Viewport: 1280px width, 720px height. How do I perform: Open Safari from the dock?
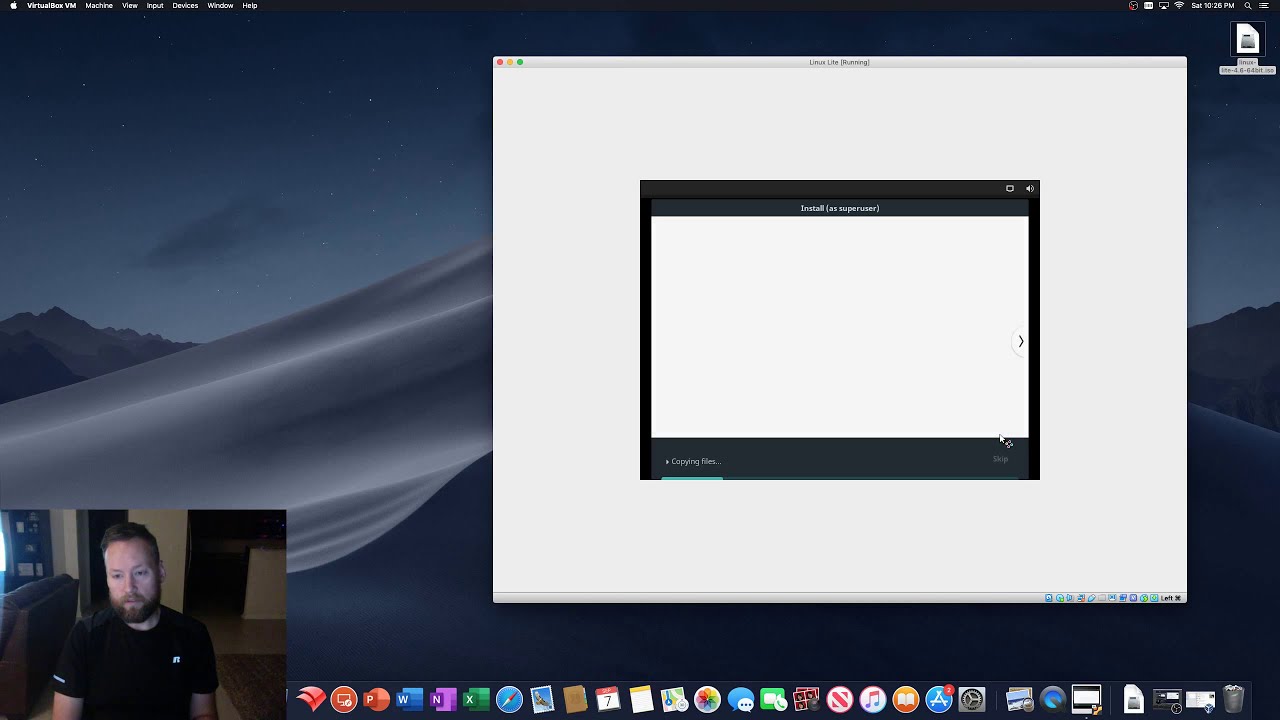click(x=509, y=700)
